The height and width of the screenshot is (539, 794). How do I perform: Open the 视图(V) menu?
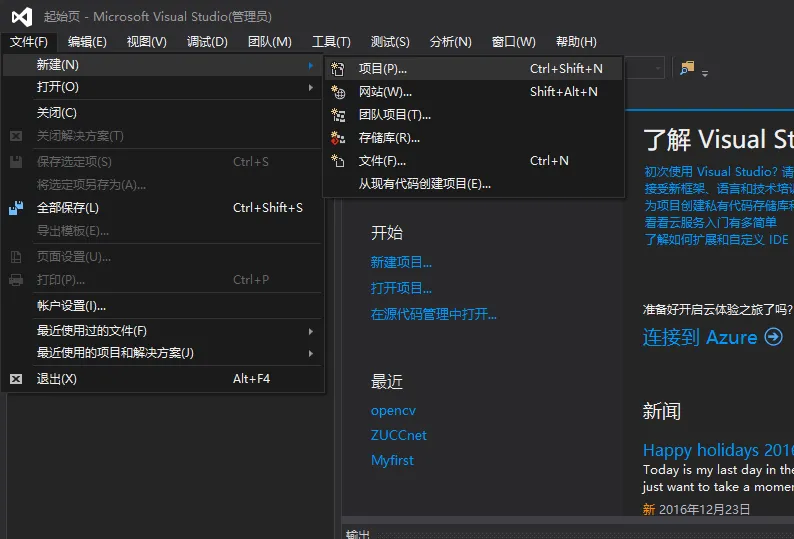[x=147, y=42]
